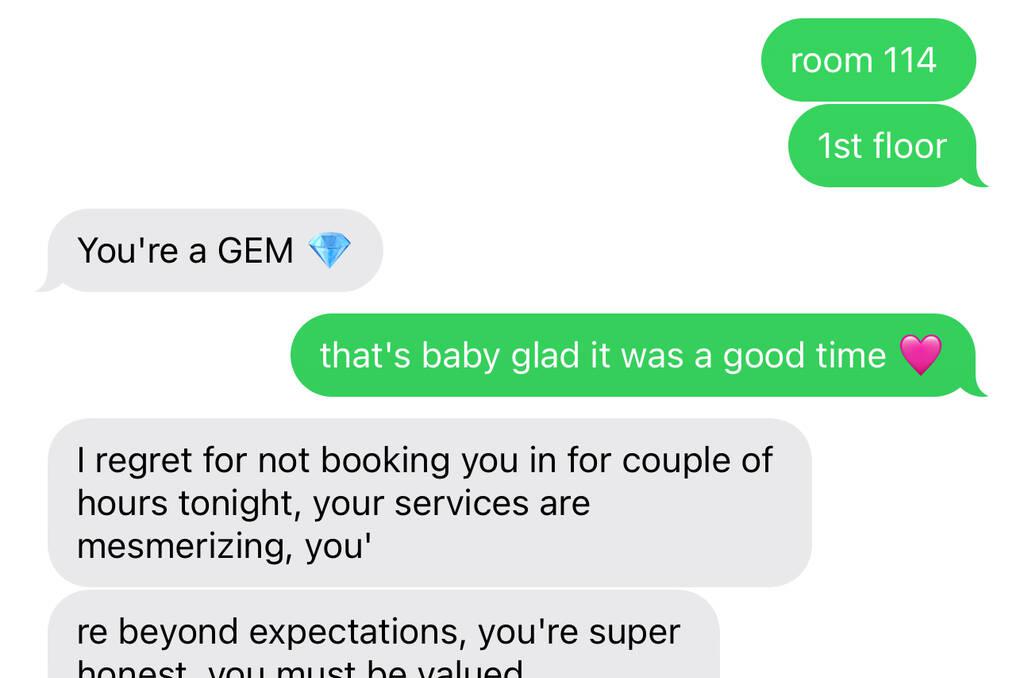Tap the tail of the "You're a GEM" bubble
This screenshot has width=1024, height=678.
click(48, 283)
